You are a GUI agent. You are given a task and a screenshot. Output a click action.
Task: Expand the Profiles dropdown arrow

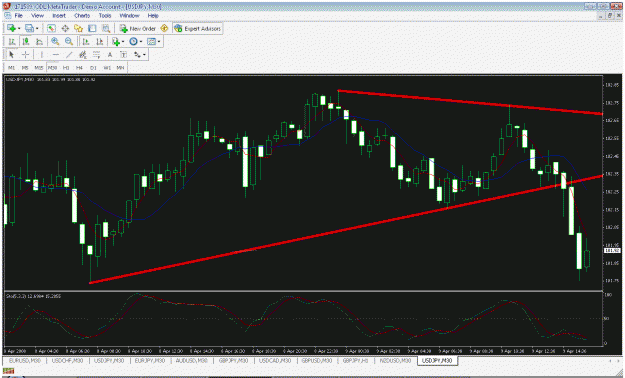tap(37, 28)
